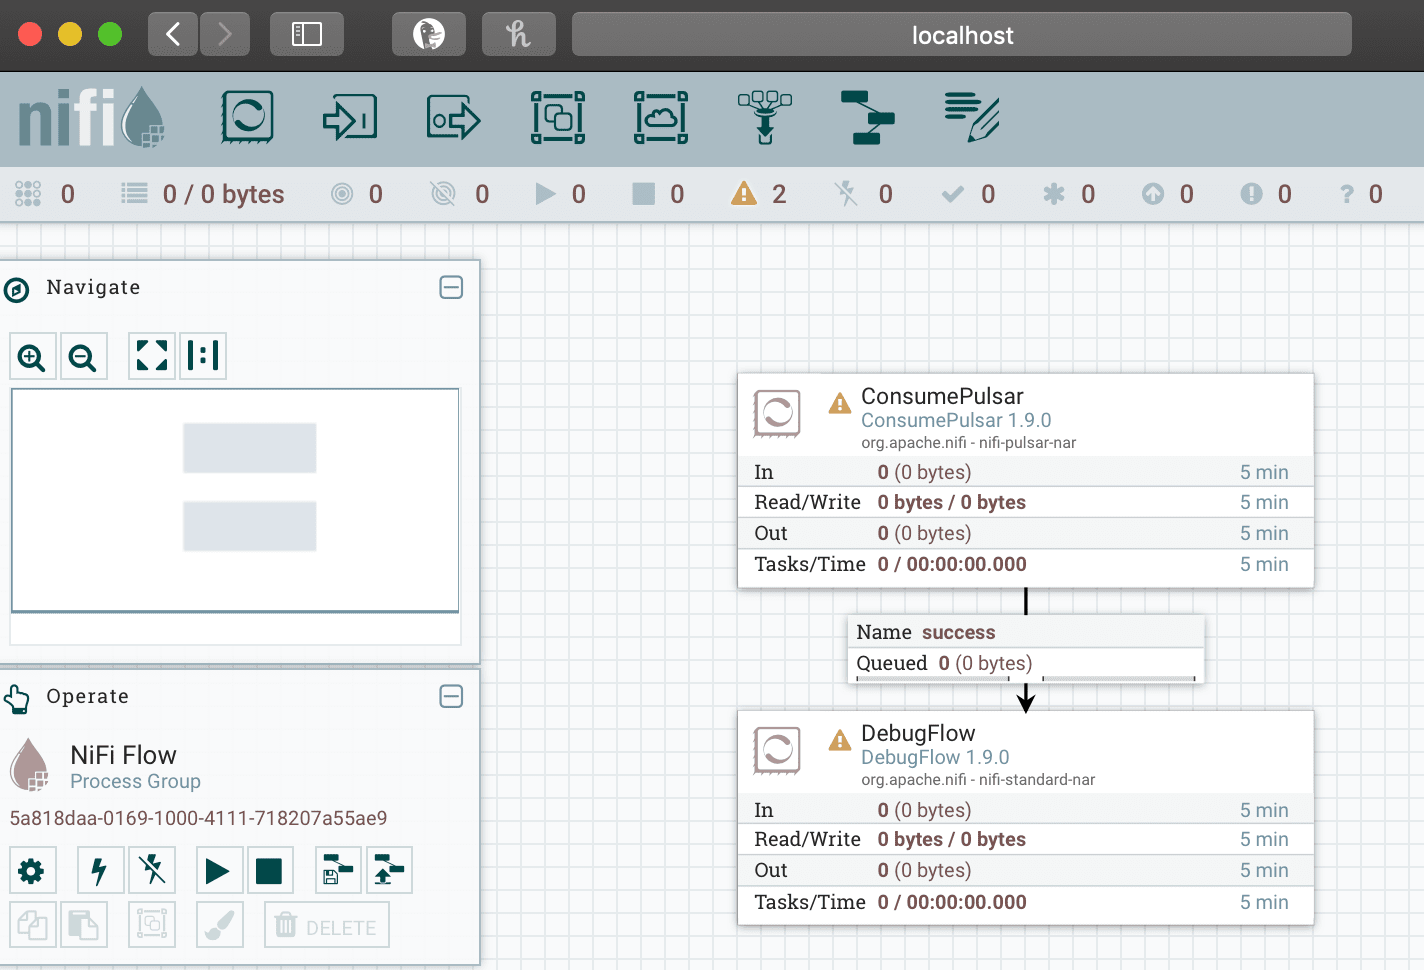Reset the canvas to actual size
Image resolution: width=1424 pixels, height=970 pixels.
203,355
